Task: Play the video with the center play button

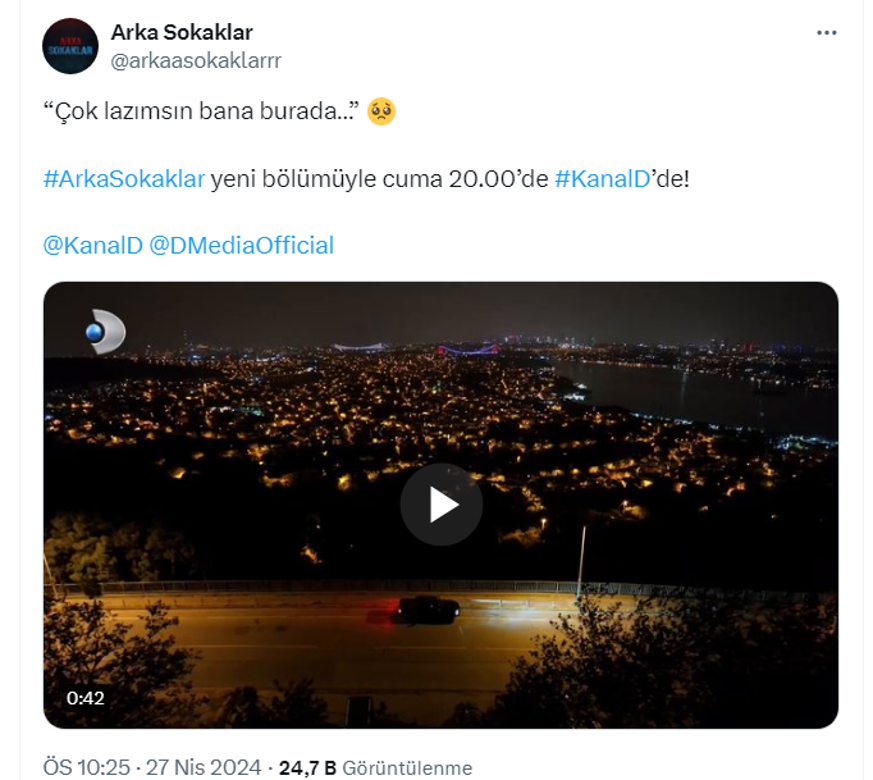Action: tap(442, 504)
